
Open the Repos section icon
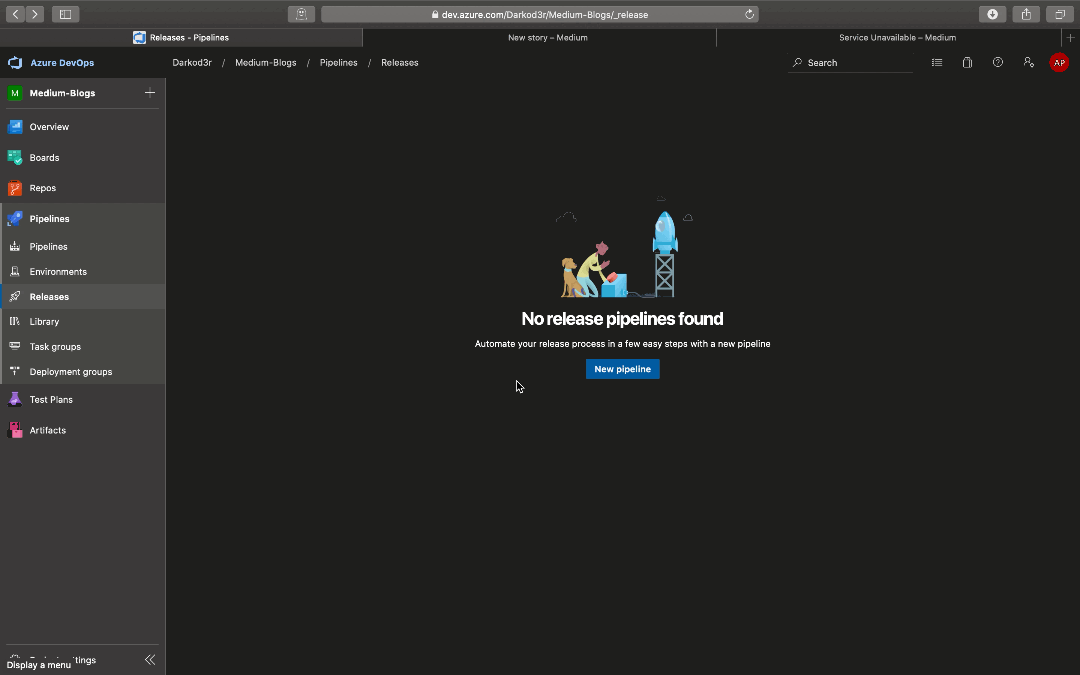14,188
